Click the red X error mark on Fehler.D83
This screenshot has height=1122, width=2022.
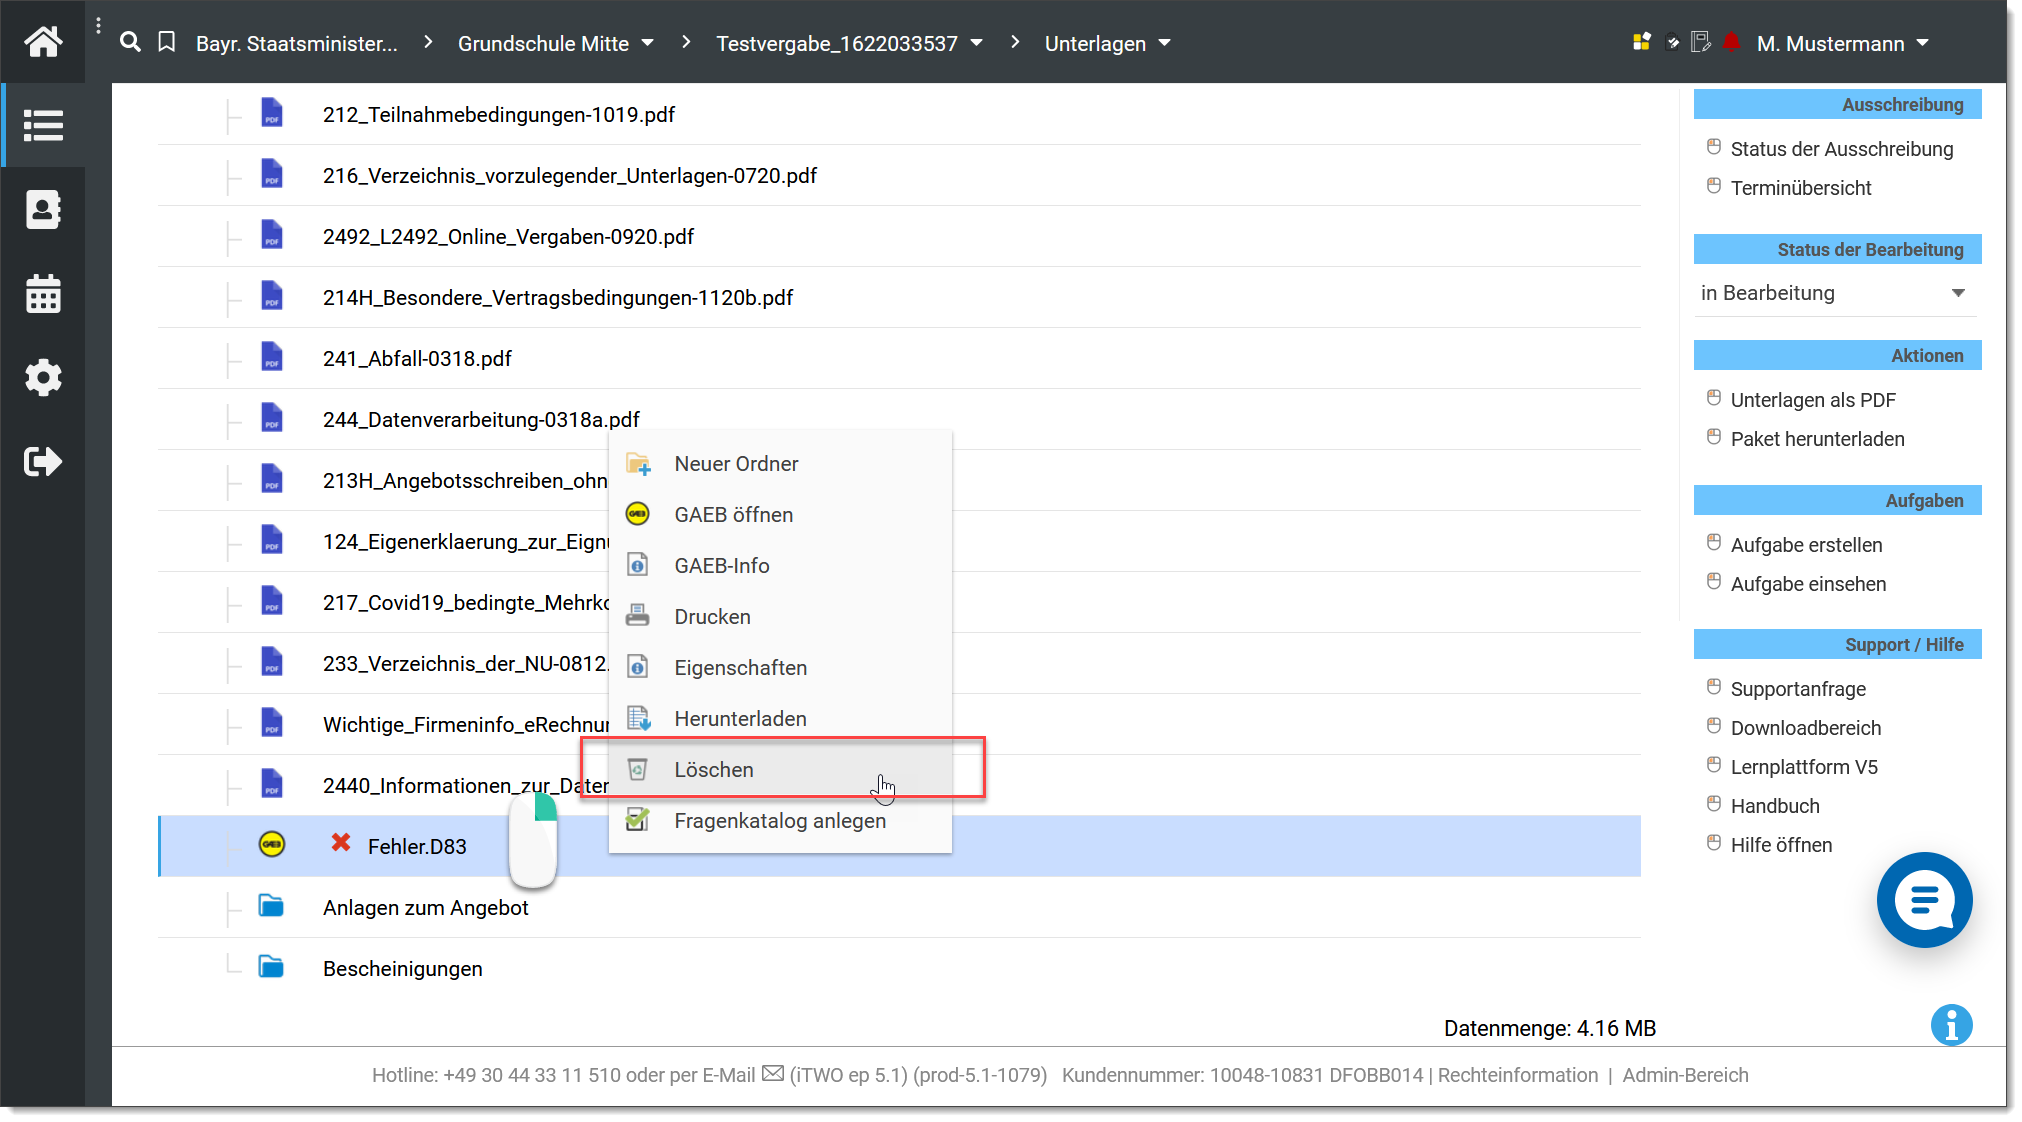(x=341, y=843)
